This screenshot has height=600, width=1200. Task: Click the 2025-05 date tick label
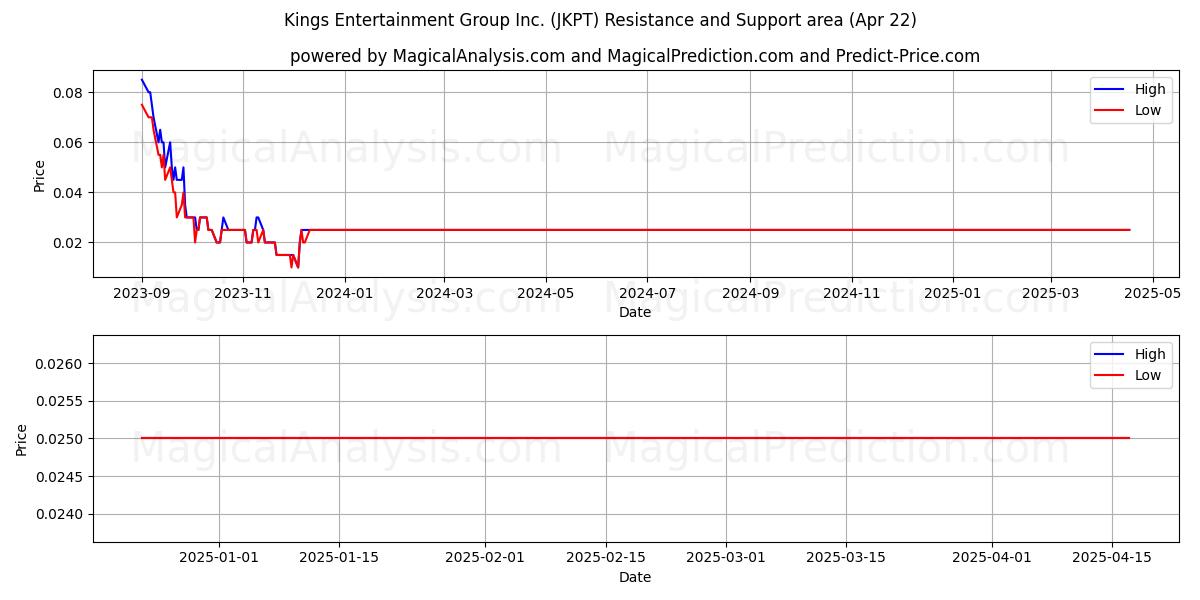click(x=1152, y=293)
